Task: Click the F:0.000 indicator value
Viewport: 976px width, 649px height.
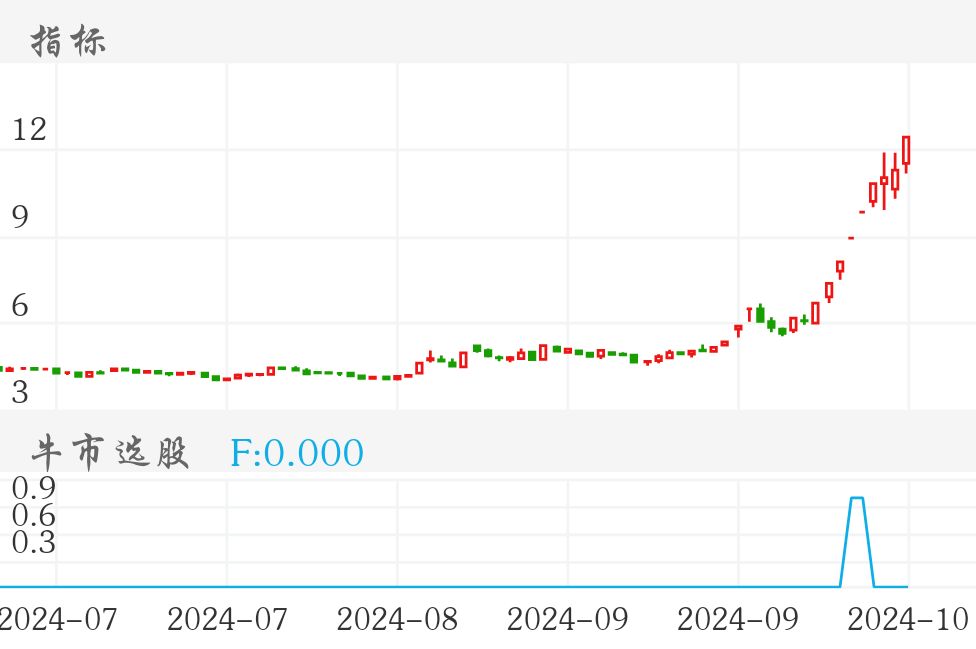Action: coord(297,453)
